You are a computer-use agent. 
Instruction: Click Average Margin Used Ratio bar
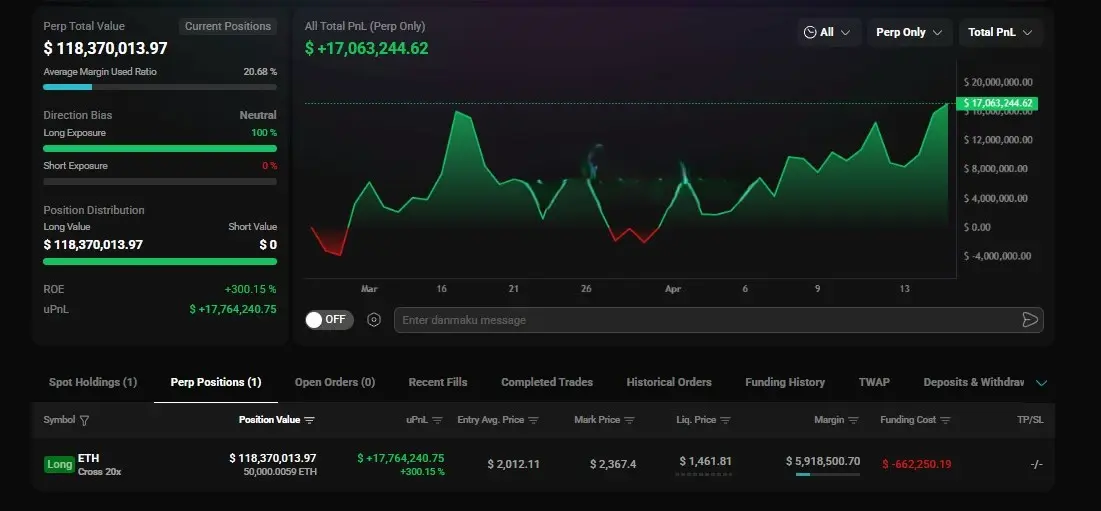[160, 87]
